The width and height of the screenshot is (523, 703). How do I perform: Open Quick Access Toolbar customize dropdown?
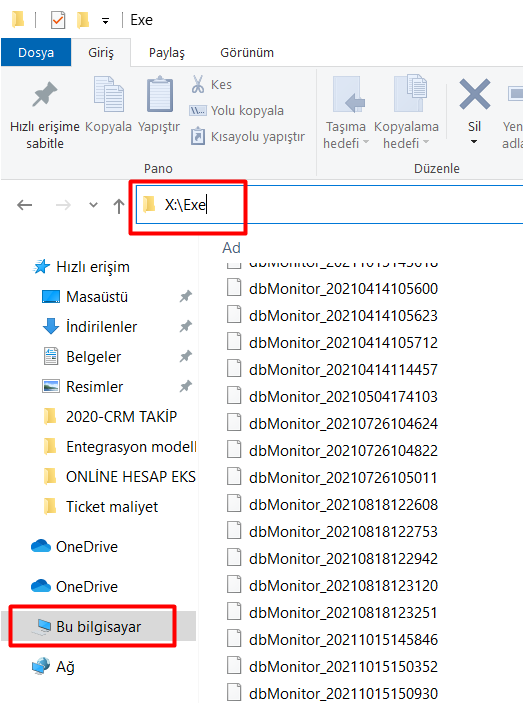(x=105, y=21)
